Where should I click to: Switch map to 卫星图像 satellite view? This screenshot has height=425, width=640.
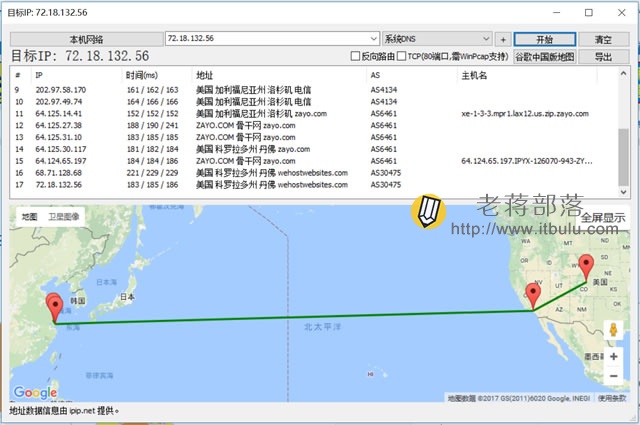coord(64,216)
